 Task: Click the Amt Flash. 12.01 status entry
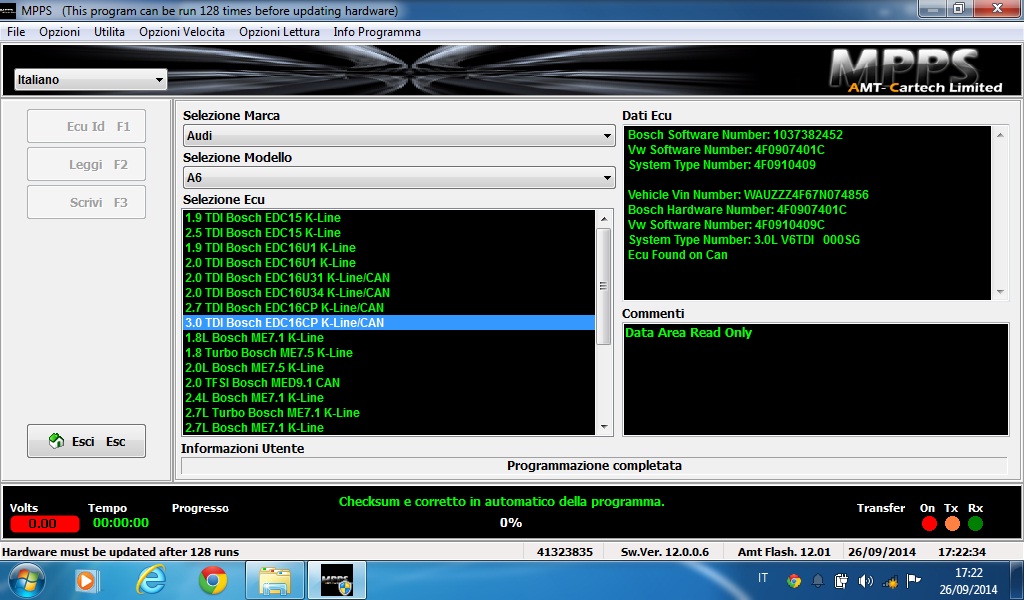tap(784, 552)
